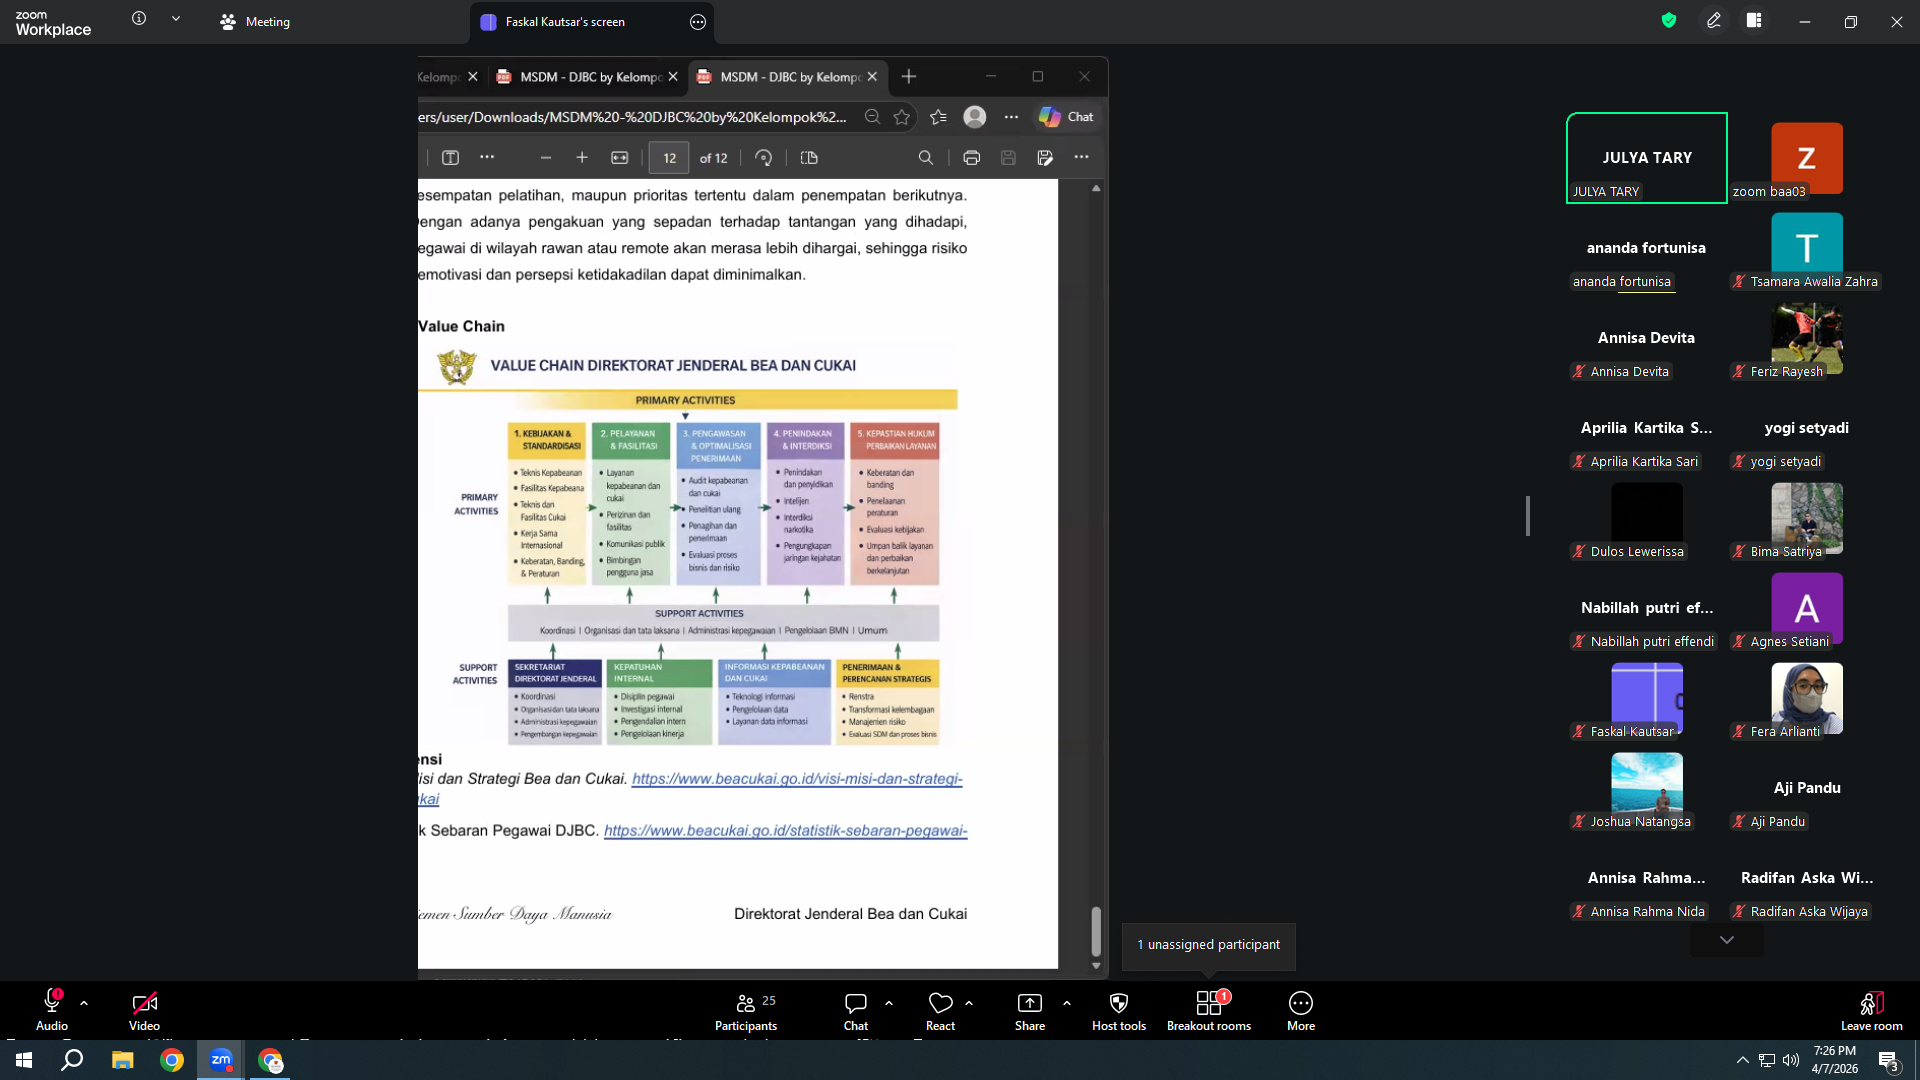The height and width of the screenshot is (1080, 1920).
Task: Click zoom magnifier icon in address bar
Action: pos(872,117)
